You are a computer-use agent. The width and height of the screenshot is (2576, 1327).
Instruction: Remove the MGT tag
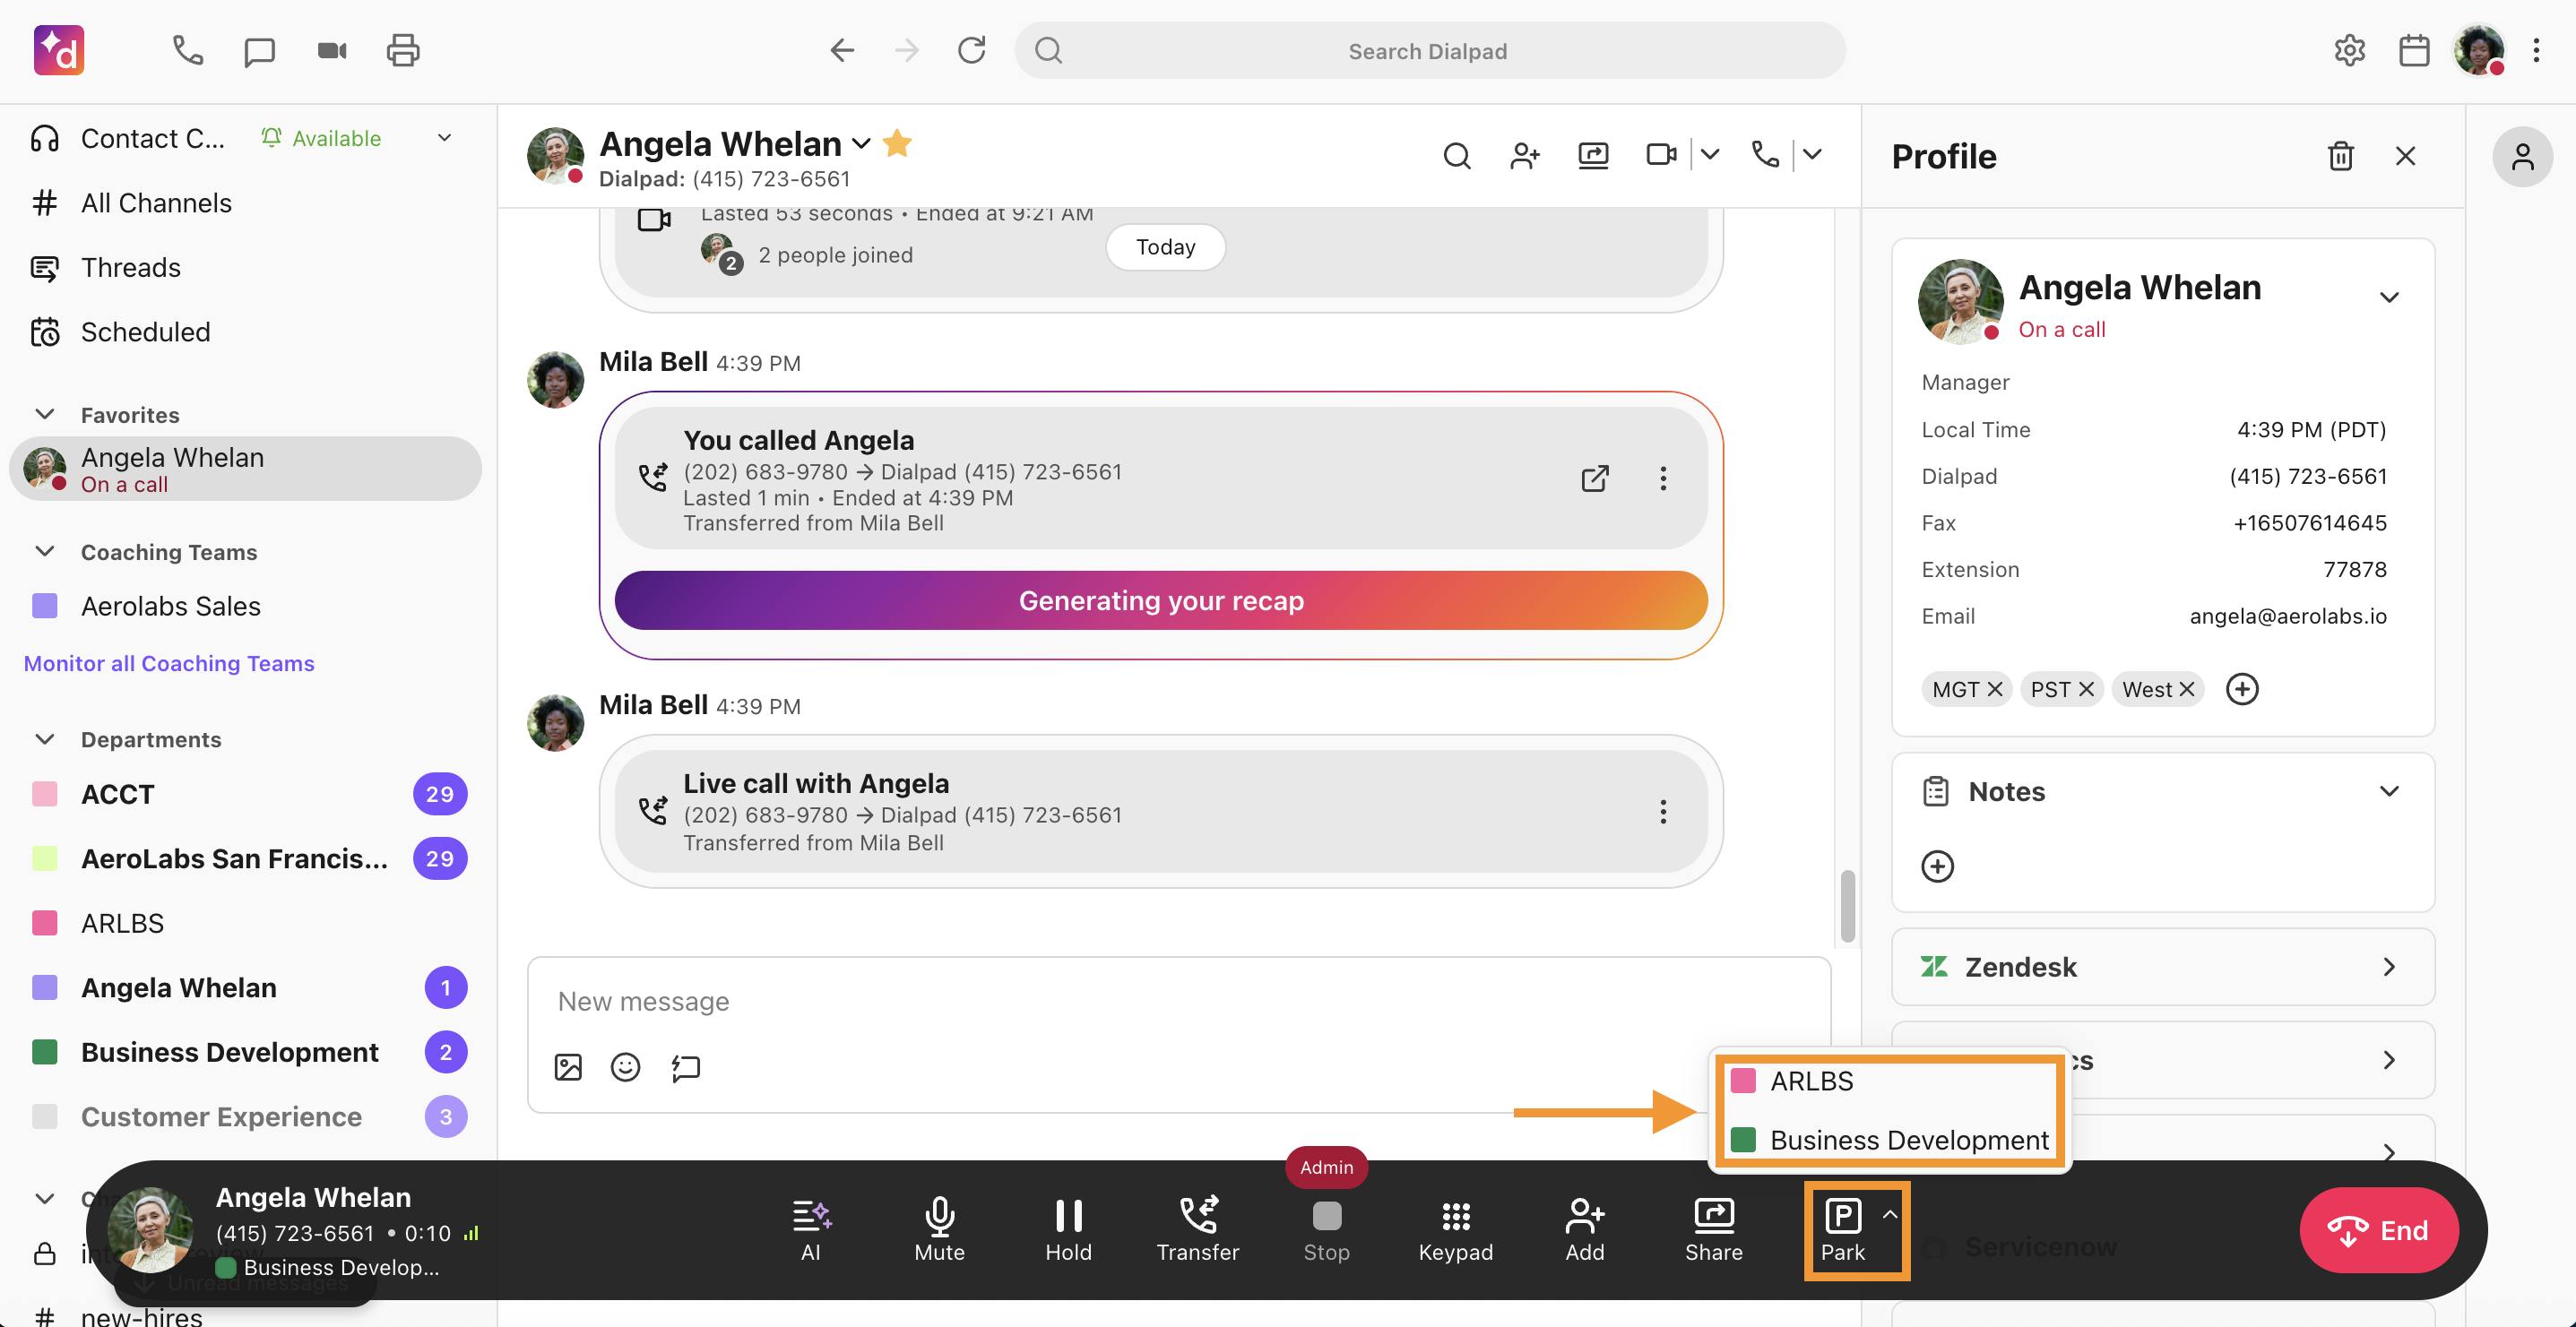(1994, 689)
